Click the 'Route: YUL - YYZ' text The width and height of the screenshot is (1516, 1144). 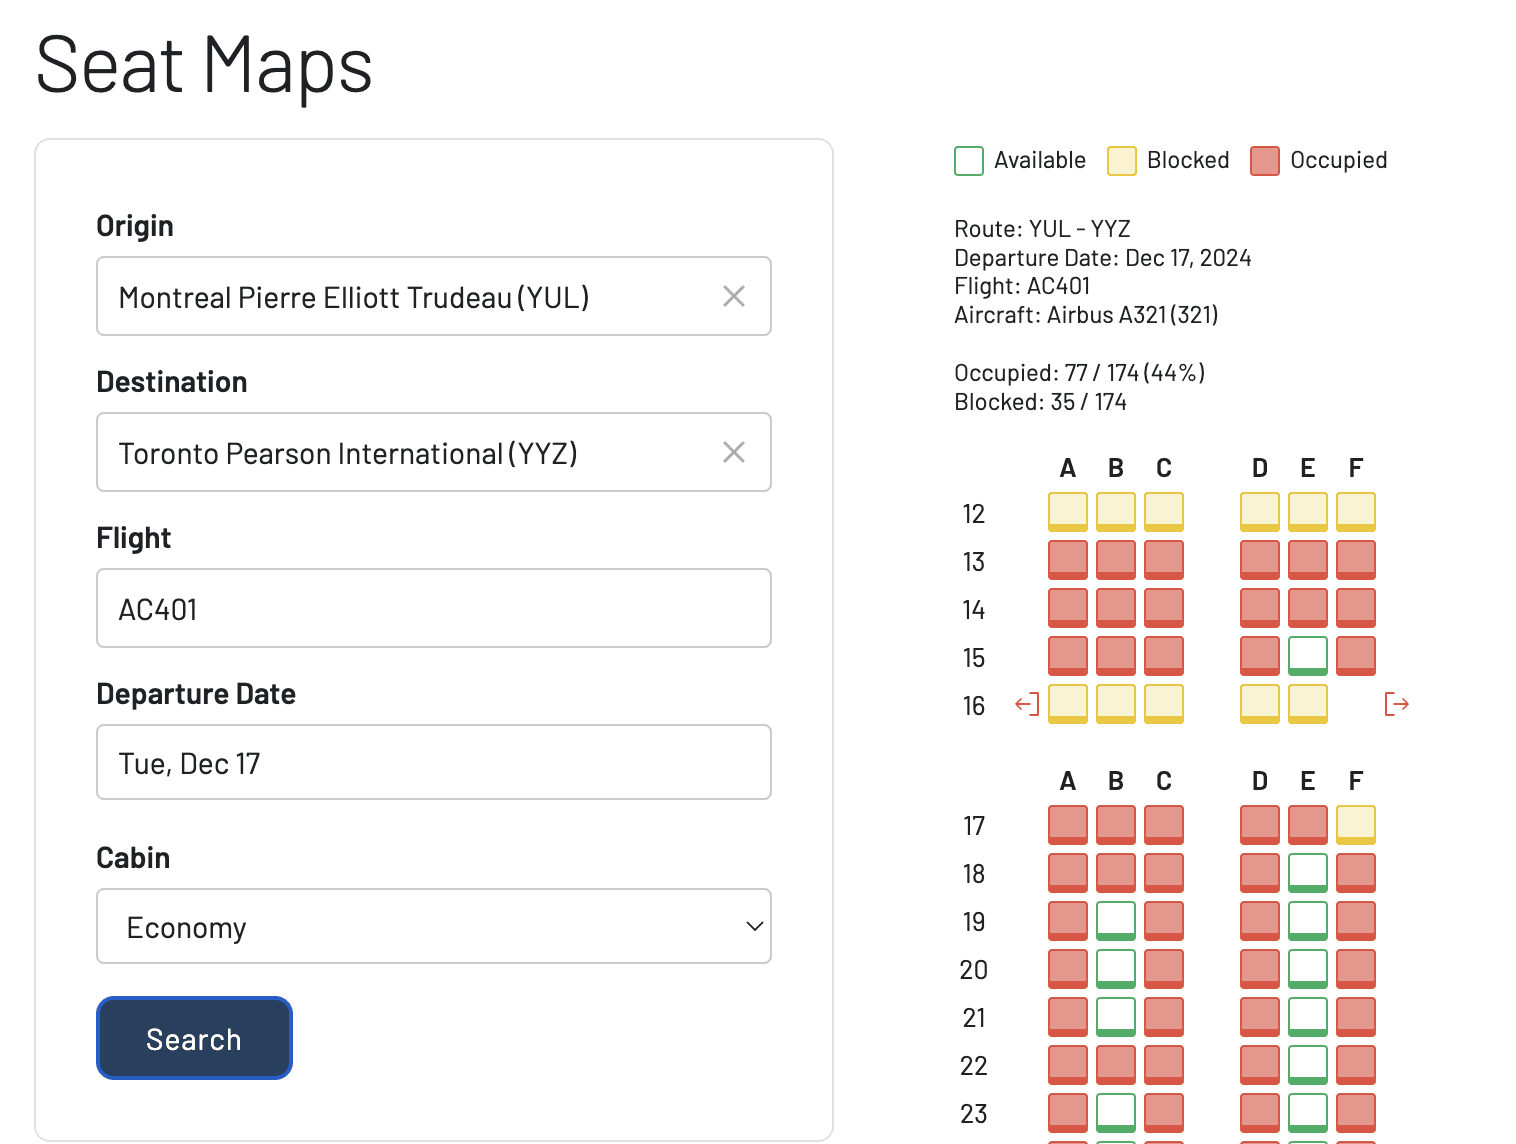(x=1042, y=229)
